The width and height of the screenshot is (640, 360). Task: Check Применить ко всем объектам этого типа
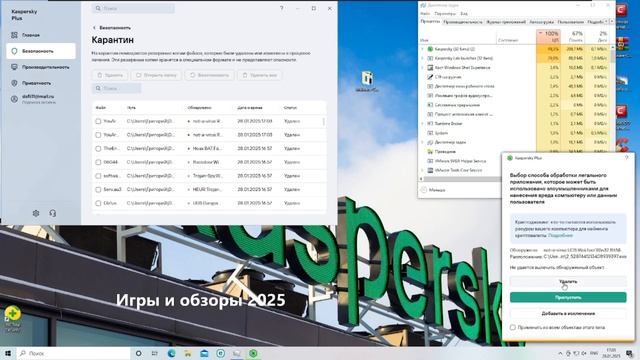pos(513,327)
